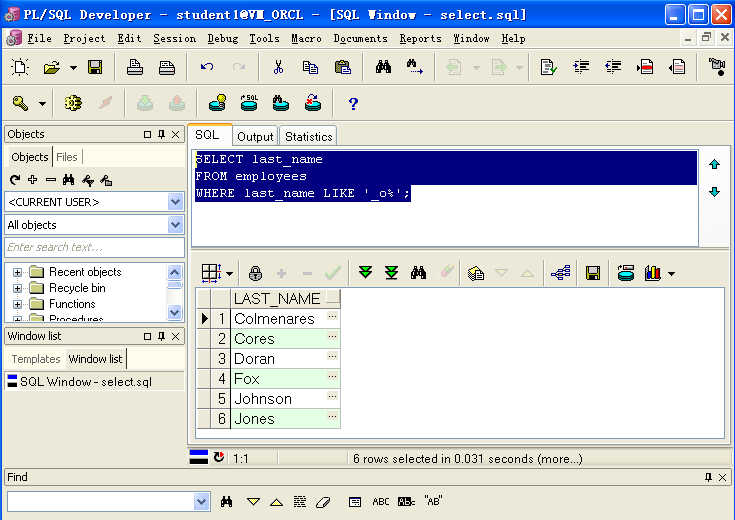Click the Find objects binoculars in Objects panel

tap(68, 180)
